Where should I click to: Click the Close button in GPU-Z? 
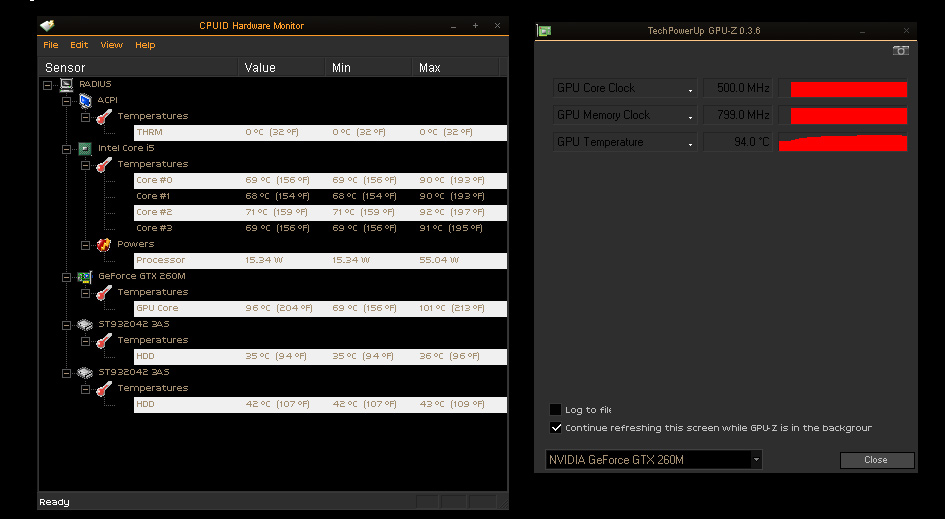877,460
